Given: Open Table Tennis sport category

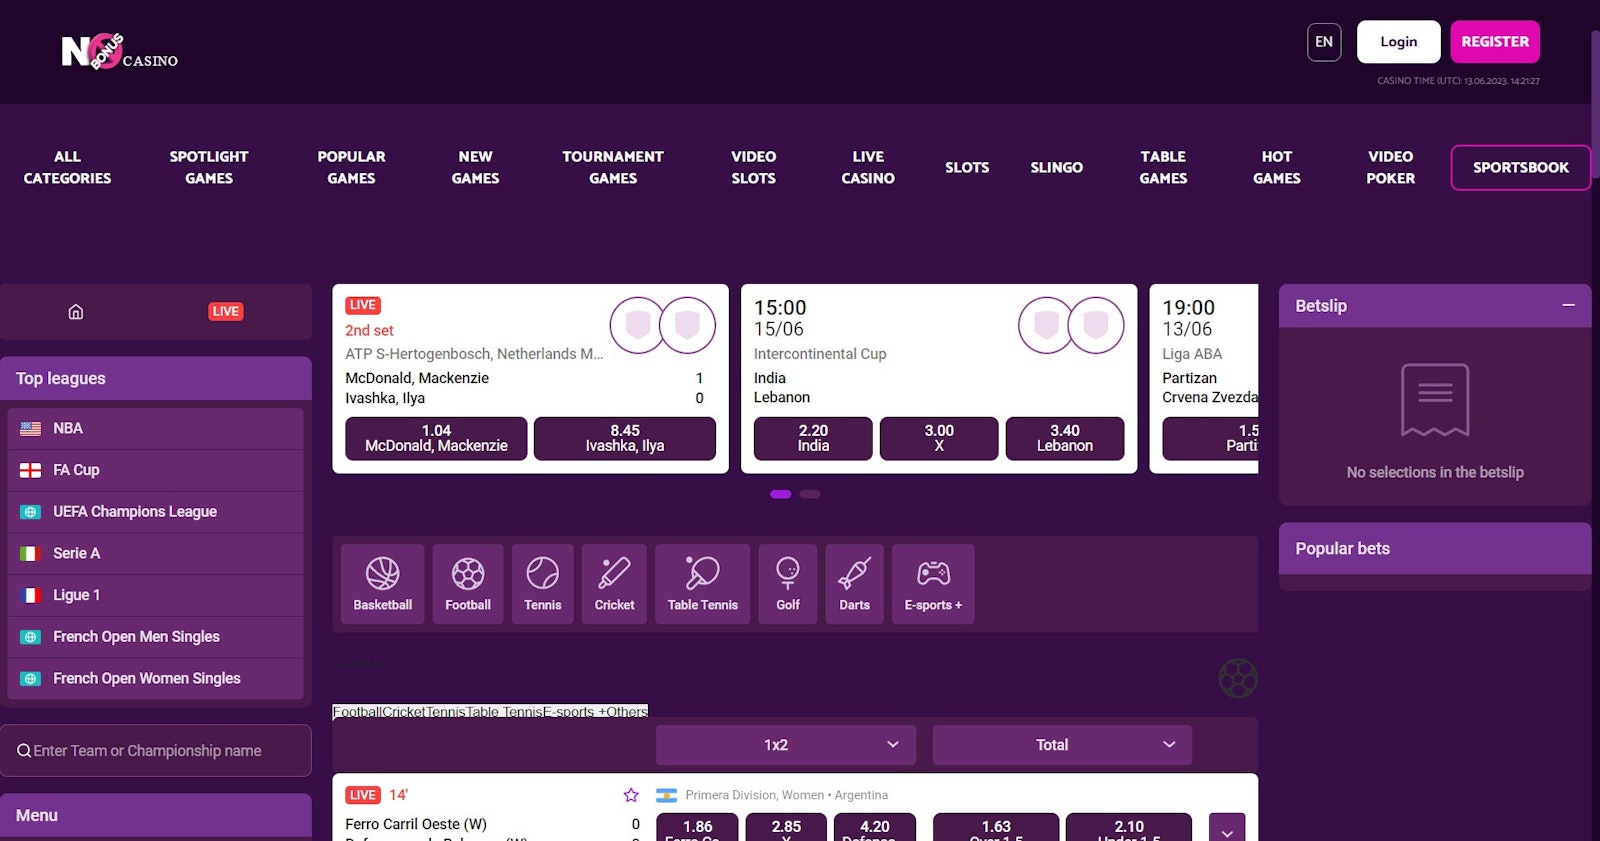Looking at the screenshot, I should (x=702, y=584).
